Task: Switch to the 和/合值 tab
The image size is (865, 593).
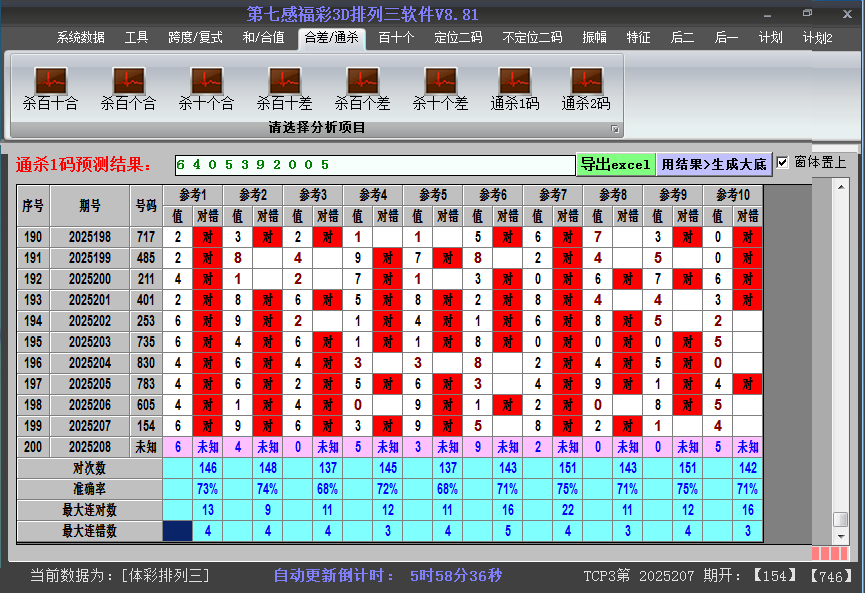Action: click(264, 38)
